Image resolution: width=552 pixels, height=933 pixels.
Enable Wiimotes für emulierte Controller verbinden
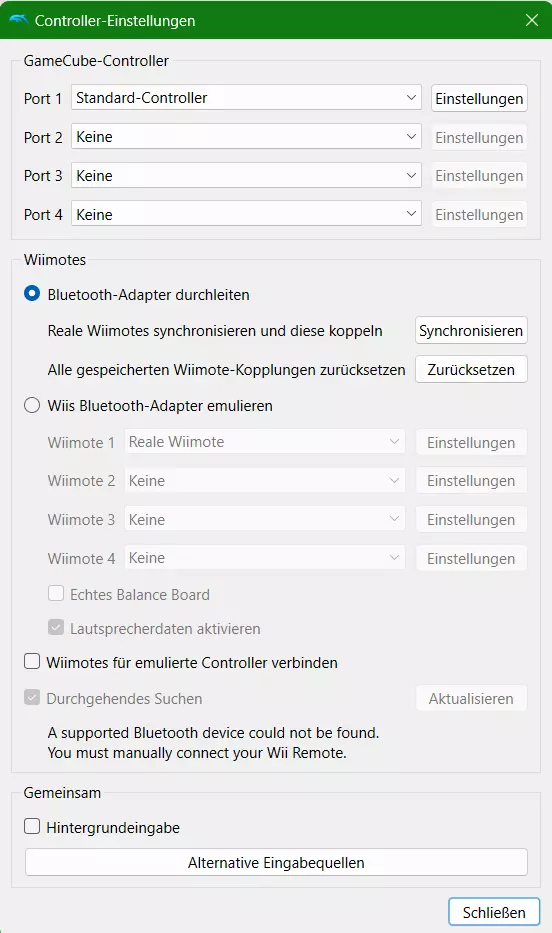pyautogui.click(x=32, y=662)
